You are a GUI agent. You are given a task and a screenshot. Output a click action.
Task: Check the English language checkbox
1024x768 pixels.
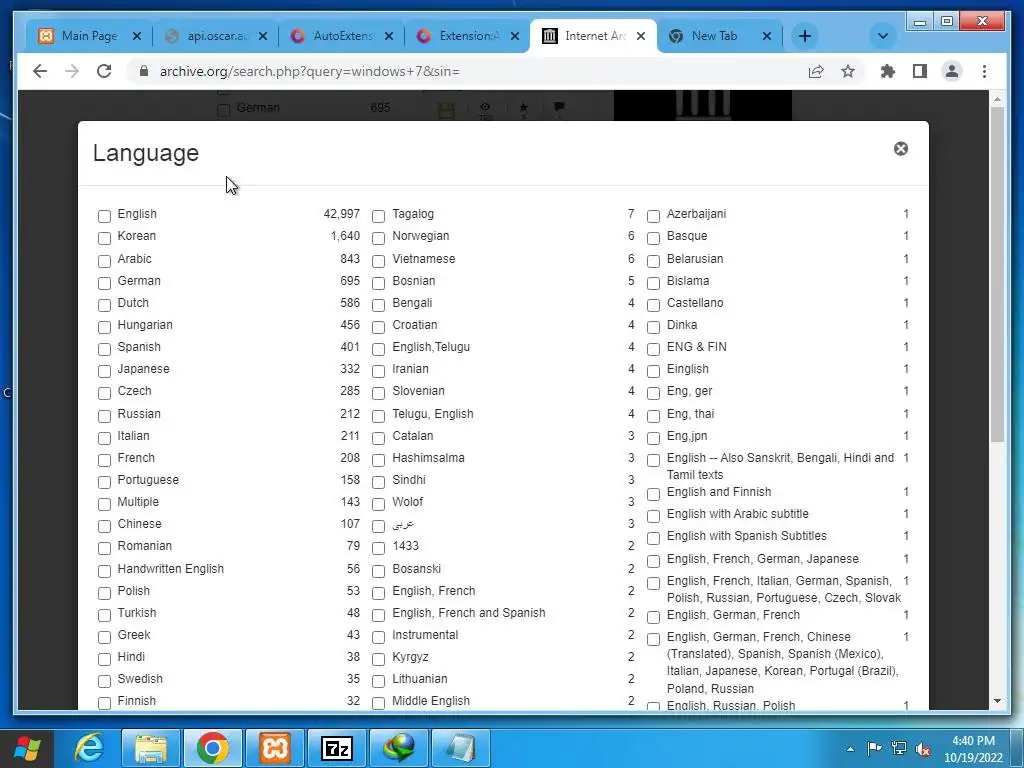(104, 216)
